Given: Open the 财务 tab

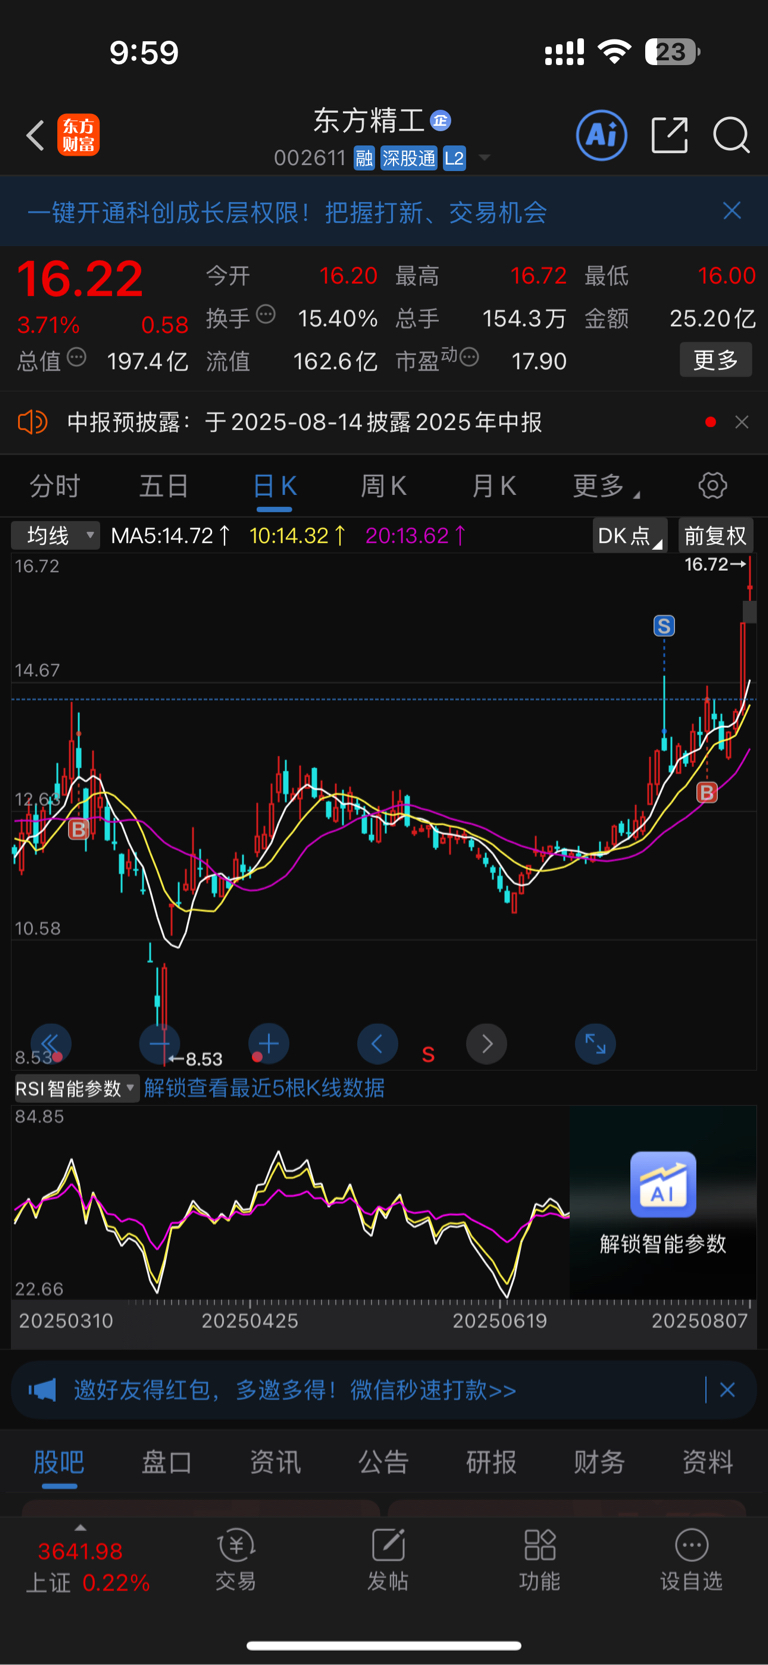Looking at the screenshot, I should point(599,1462).
